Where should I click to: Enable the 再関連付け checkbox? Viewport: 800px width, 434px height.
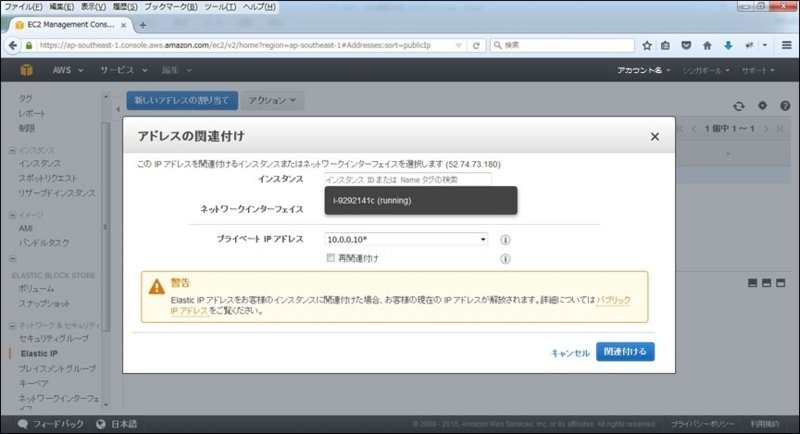pyautogui.click(x=331, y=258)
